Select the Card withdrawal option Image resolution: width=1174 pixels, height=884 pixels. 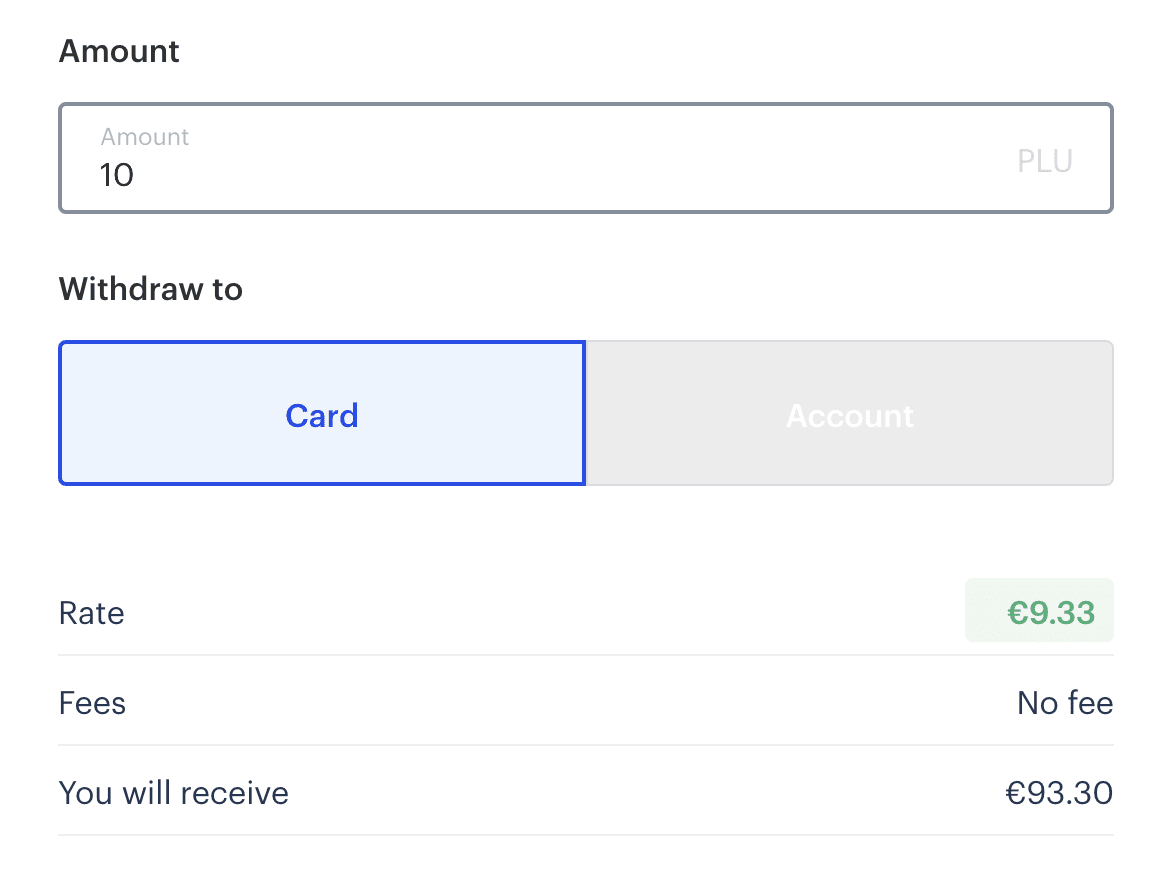(x=322, y=415)
